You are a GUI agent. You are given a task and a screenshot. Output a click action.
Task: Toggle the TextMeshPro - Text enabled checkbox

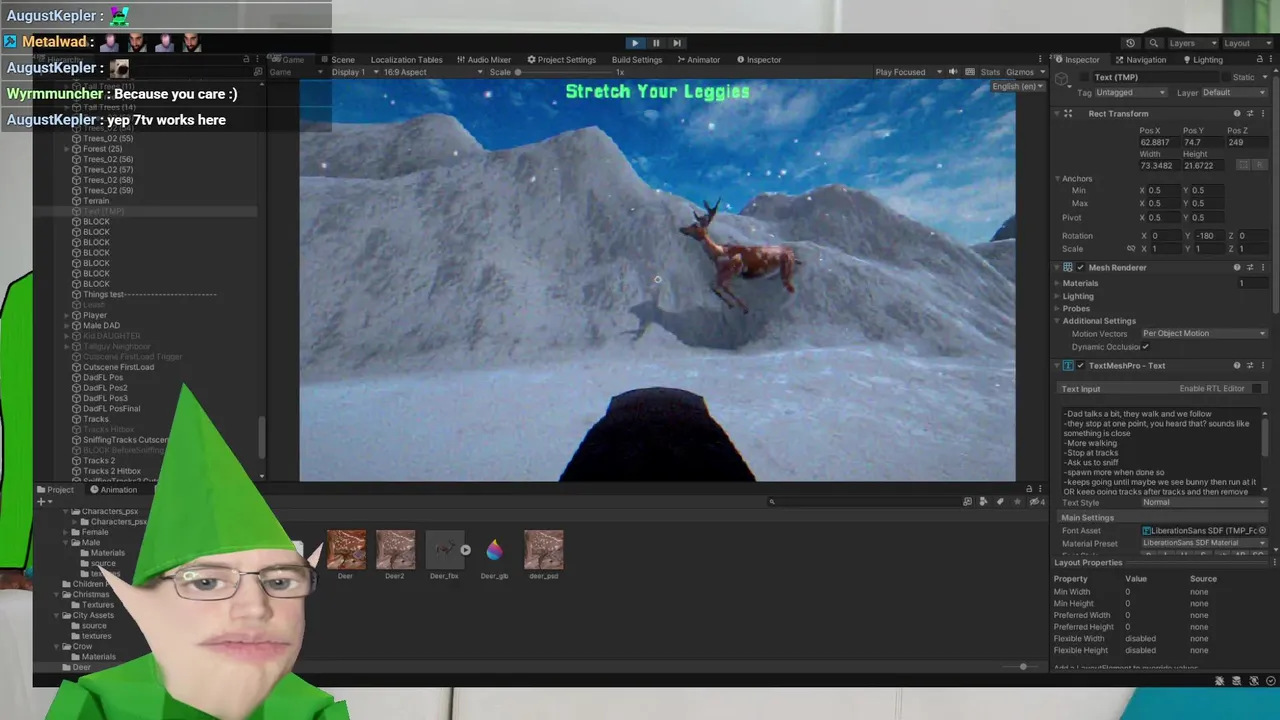click(1080, 365)
